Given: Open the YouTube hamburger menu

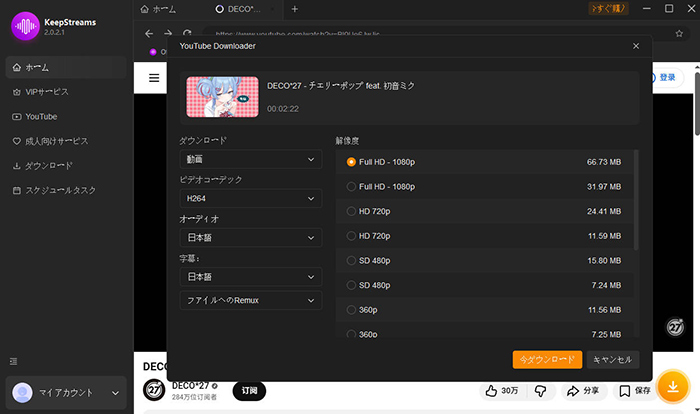Looking at the screenshot, I should pyautogui.click(x=154, y=78).
